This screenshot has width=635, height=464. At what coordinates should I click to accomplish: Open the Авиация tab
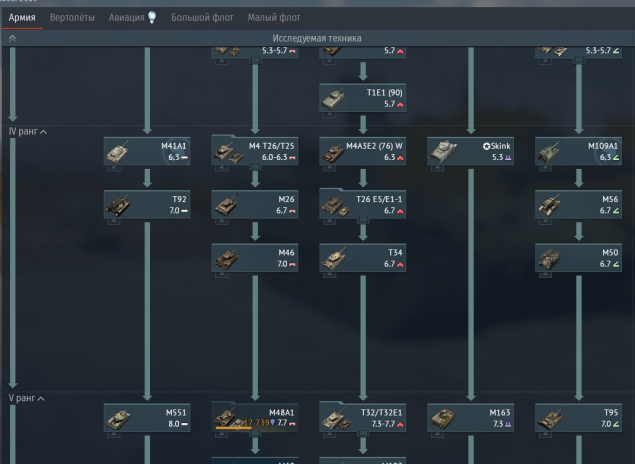click(126, 18)
